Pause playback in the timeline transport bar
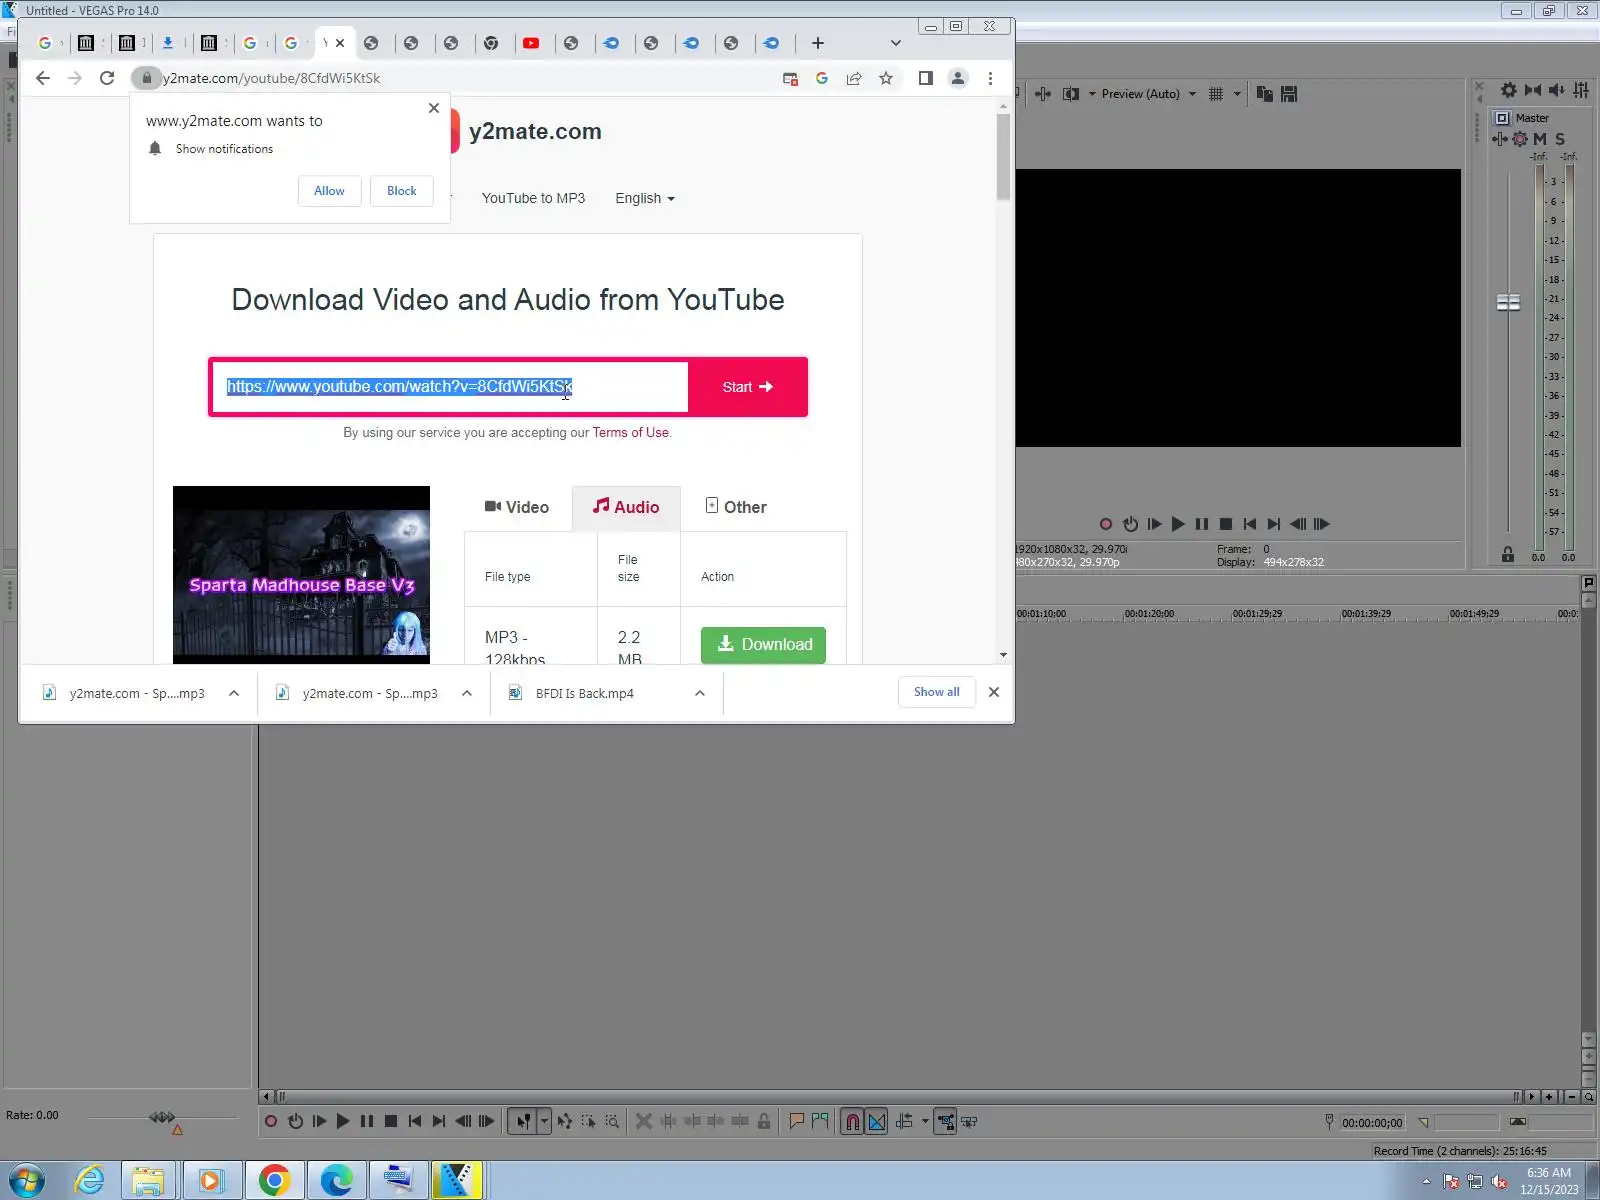 [367, 1122]
